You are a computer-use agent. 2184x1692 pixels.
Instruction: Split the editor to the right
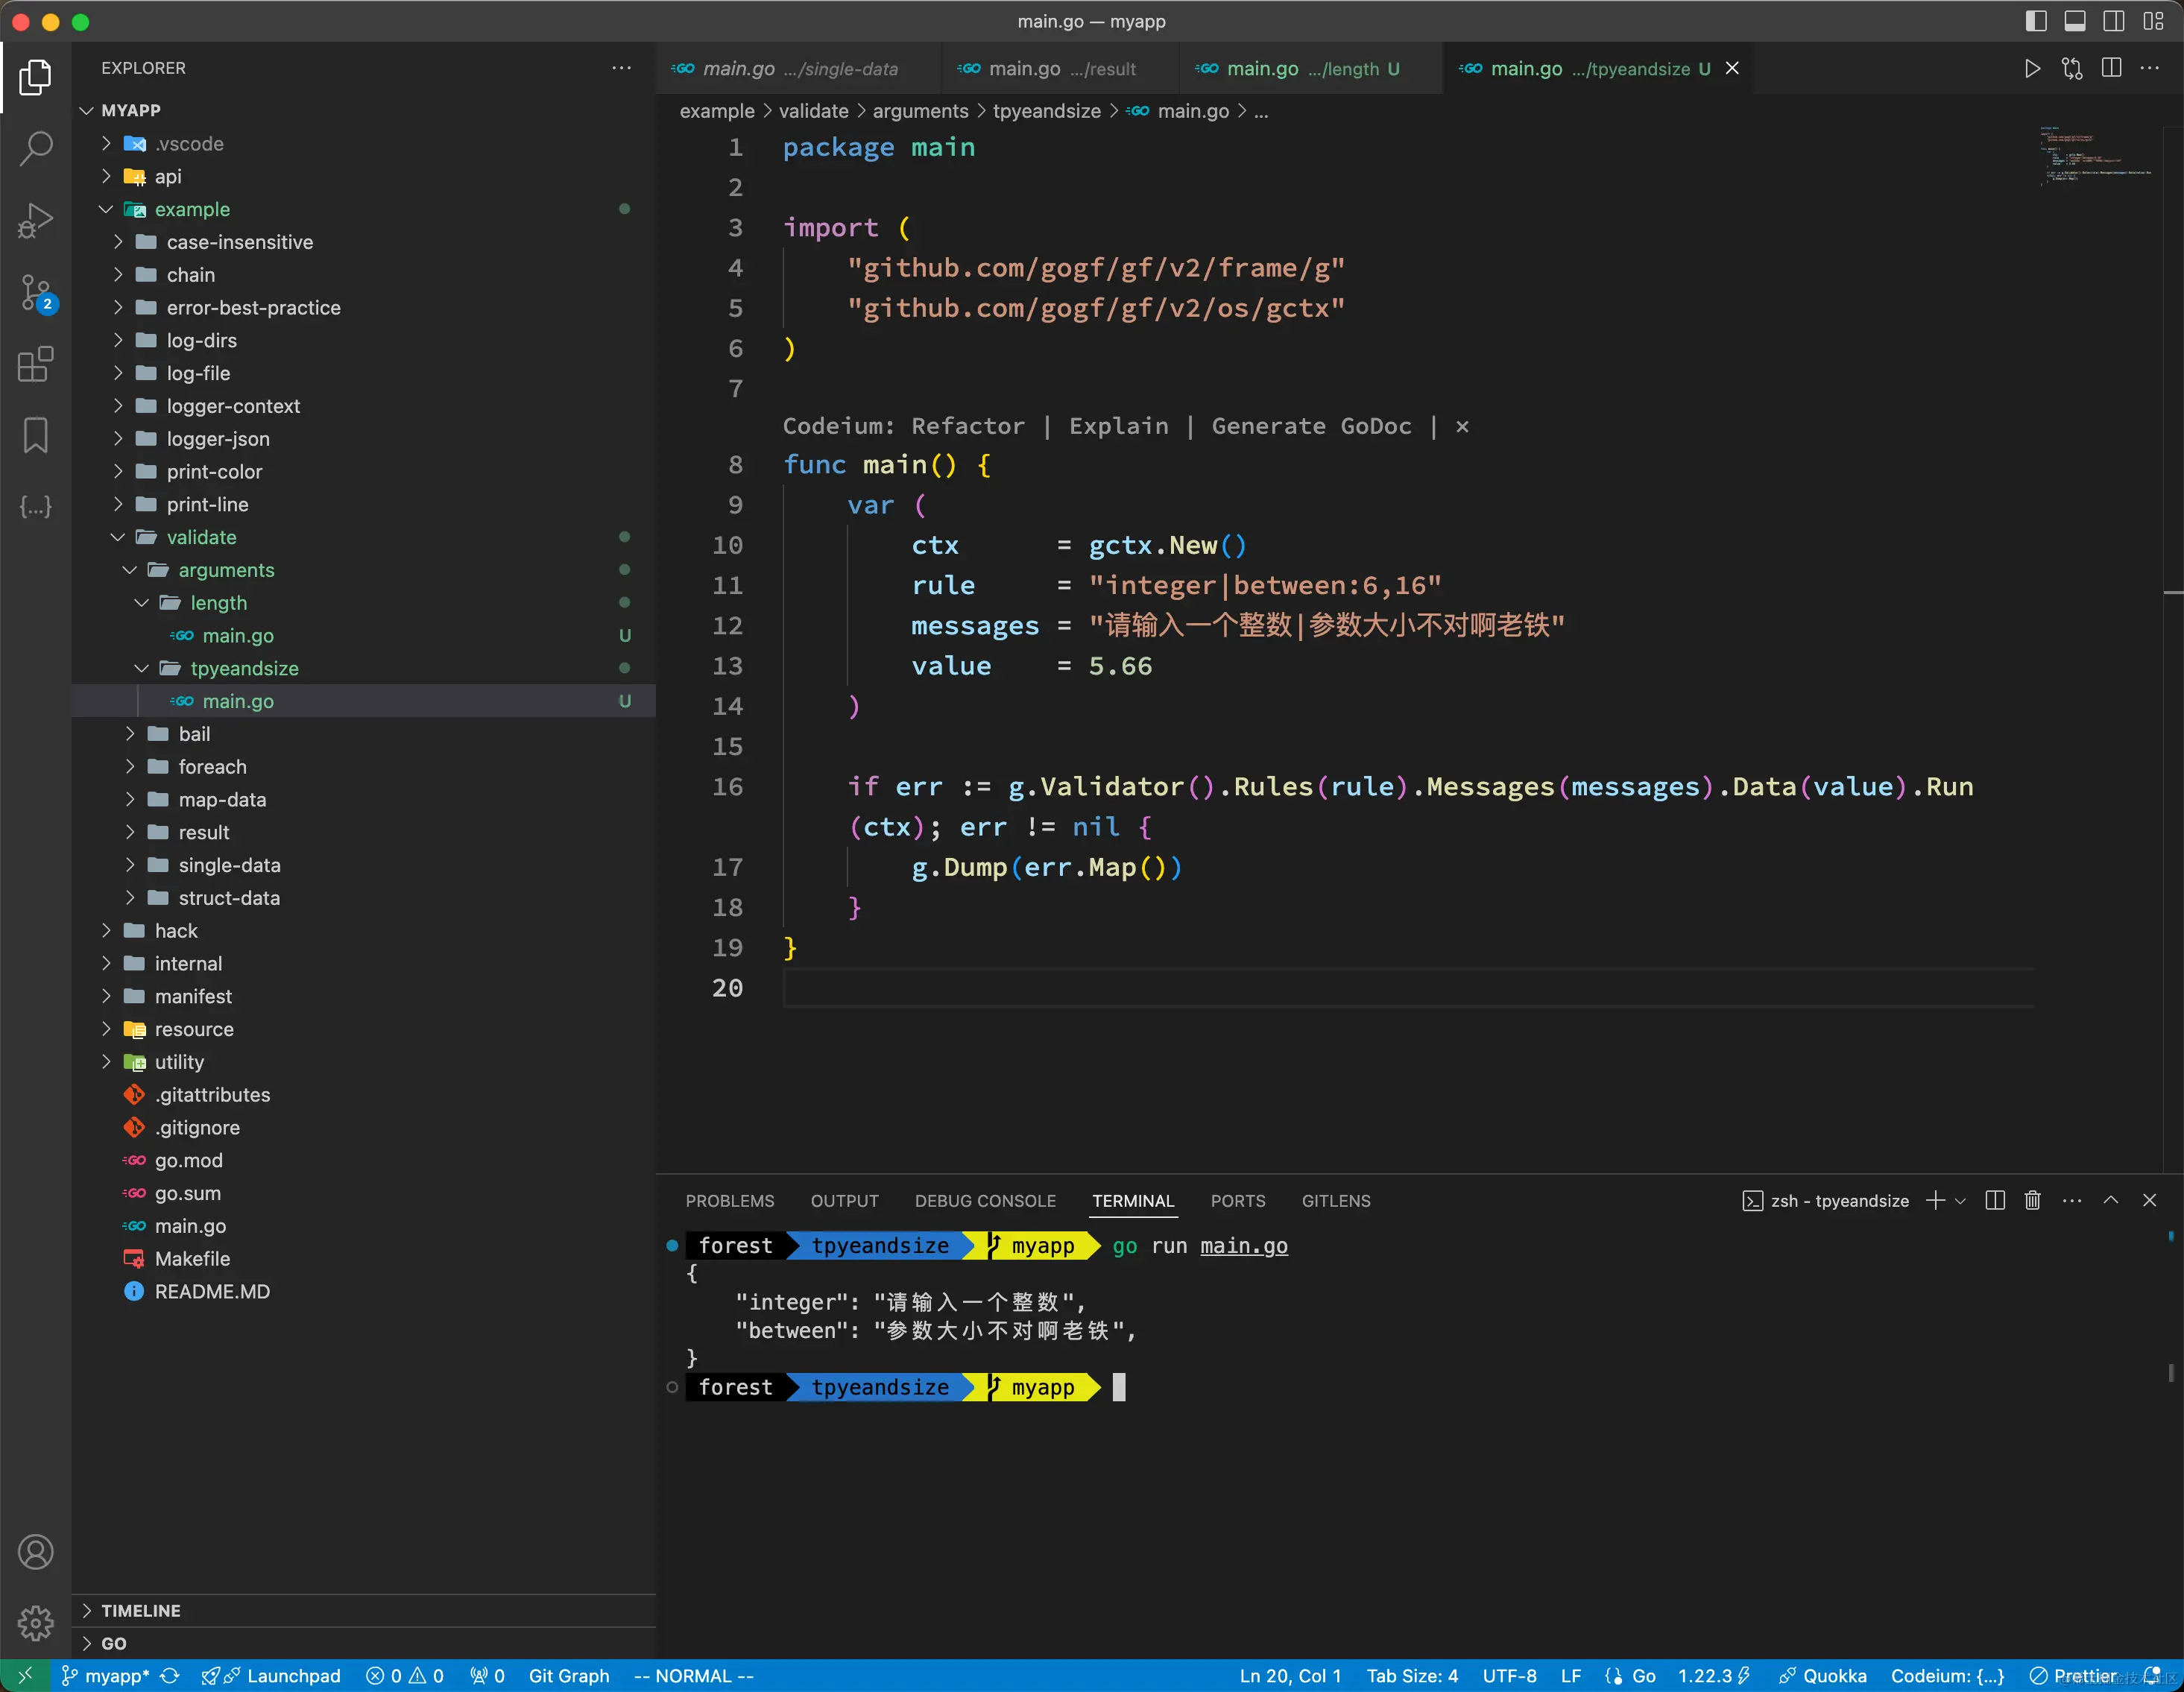2111,69
